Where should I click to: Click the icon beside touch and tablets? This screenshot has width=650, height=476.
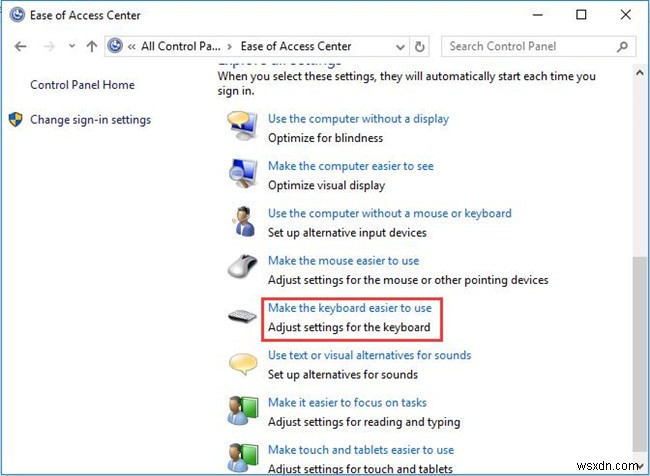click(x=243, y=457)
